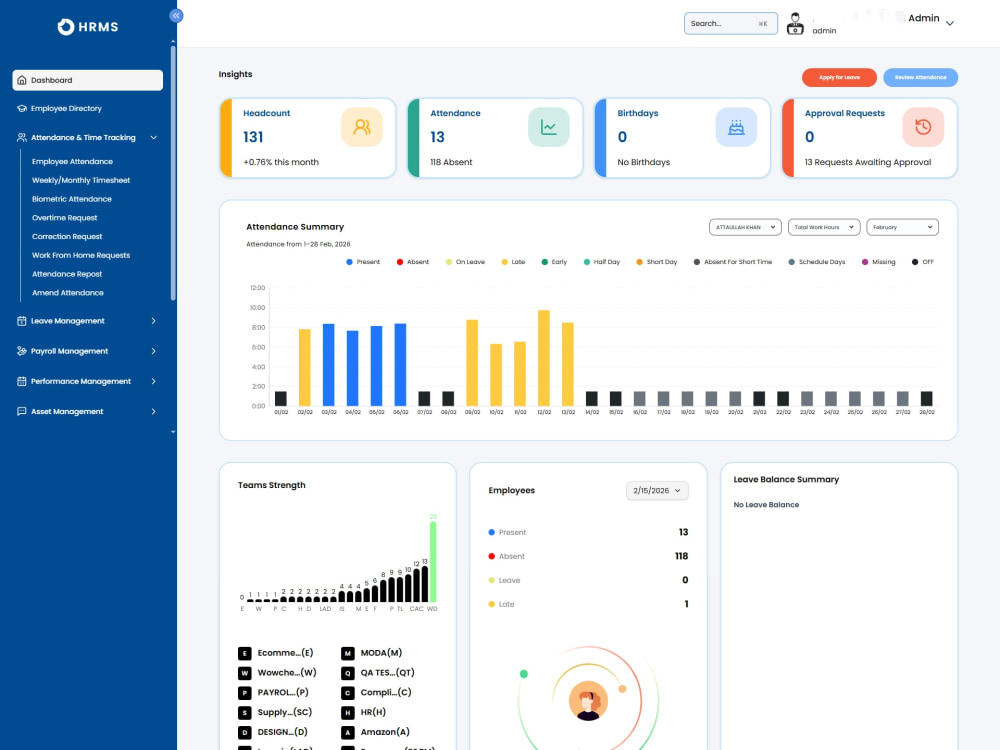
Task: Click the 12/02 attendance bar in chart
Action: click(x=544, y=358)
